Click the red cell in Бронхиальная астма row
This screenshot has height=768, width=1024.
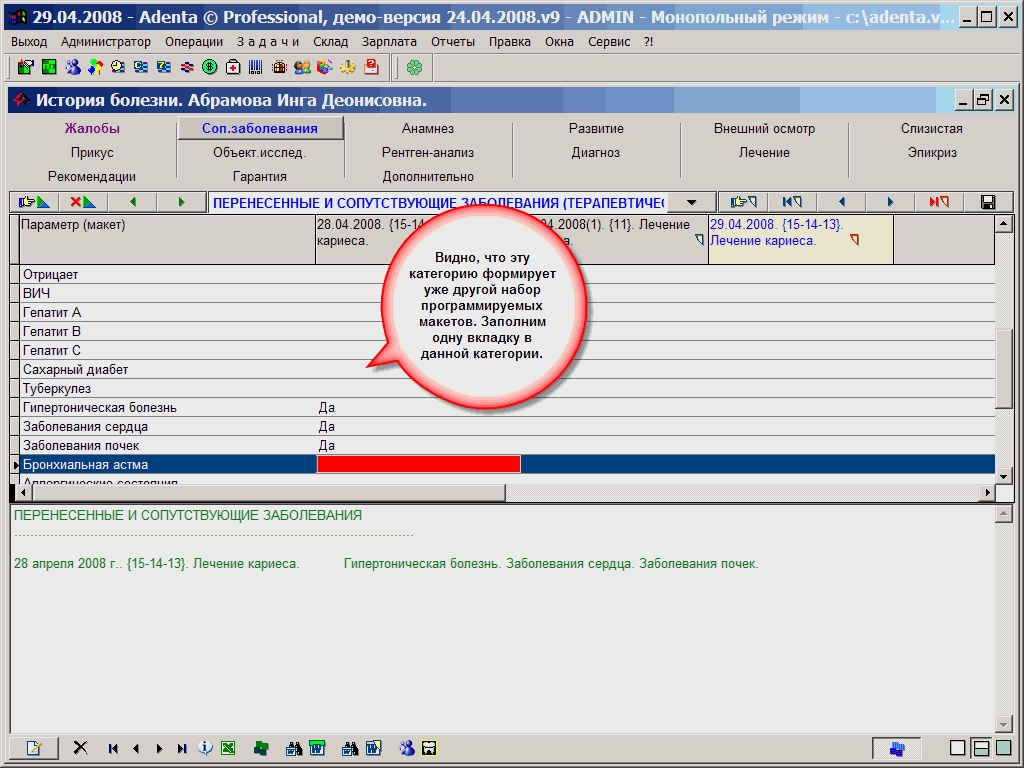point(418,465)
